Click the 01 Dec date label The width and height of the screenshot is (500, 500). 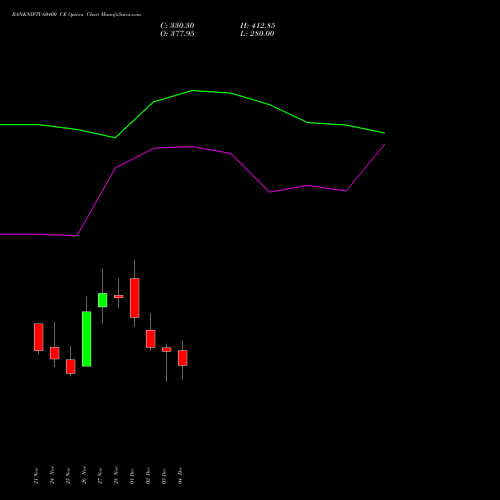(132, 475)
